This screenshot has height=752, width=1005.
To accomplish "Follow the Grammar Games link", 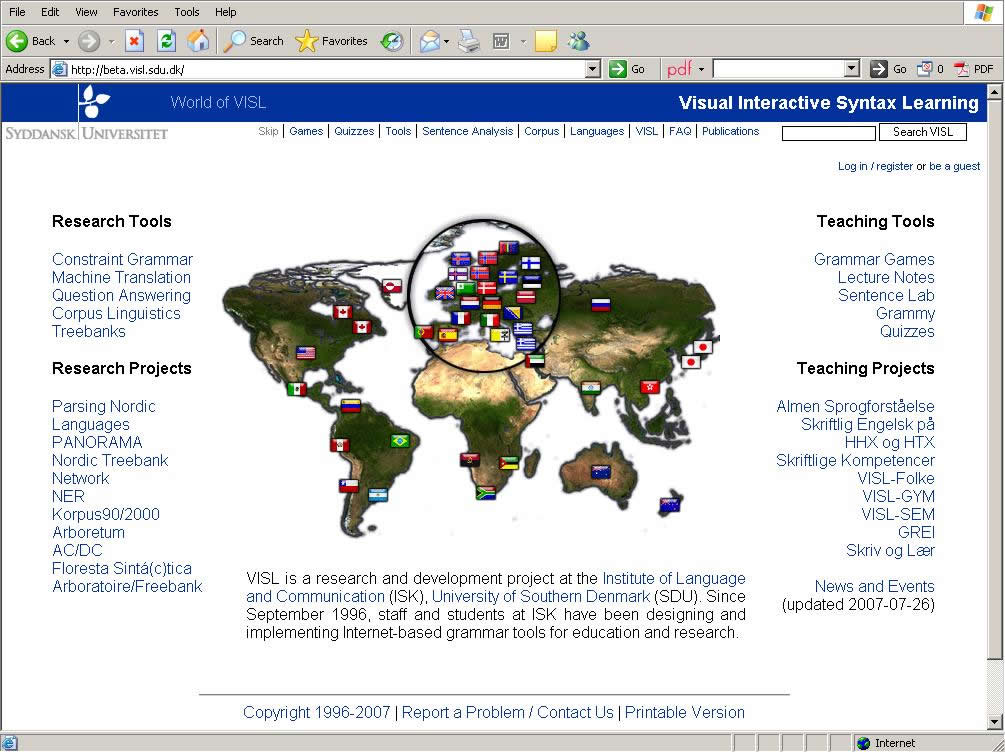I will [874, 259].
